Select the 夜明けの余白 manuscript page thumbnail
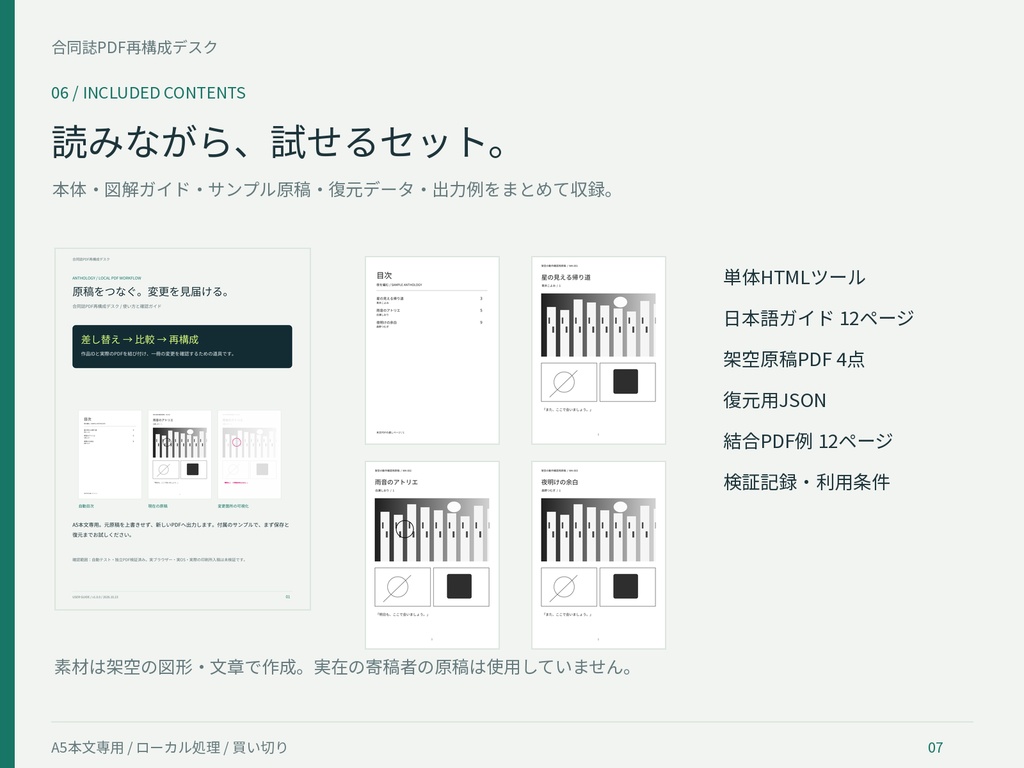1024x768 pixels. [598, 555]
